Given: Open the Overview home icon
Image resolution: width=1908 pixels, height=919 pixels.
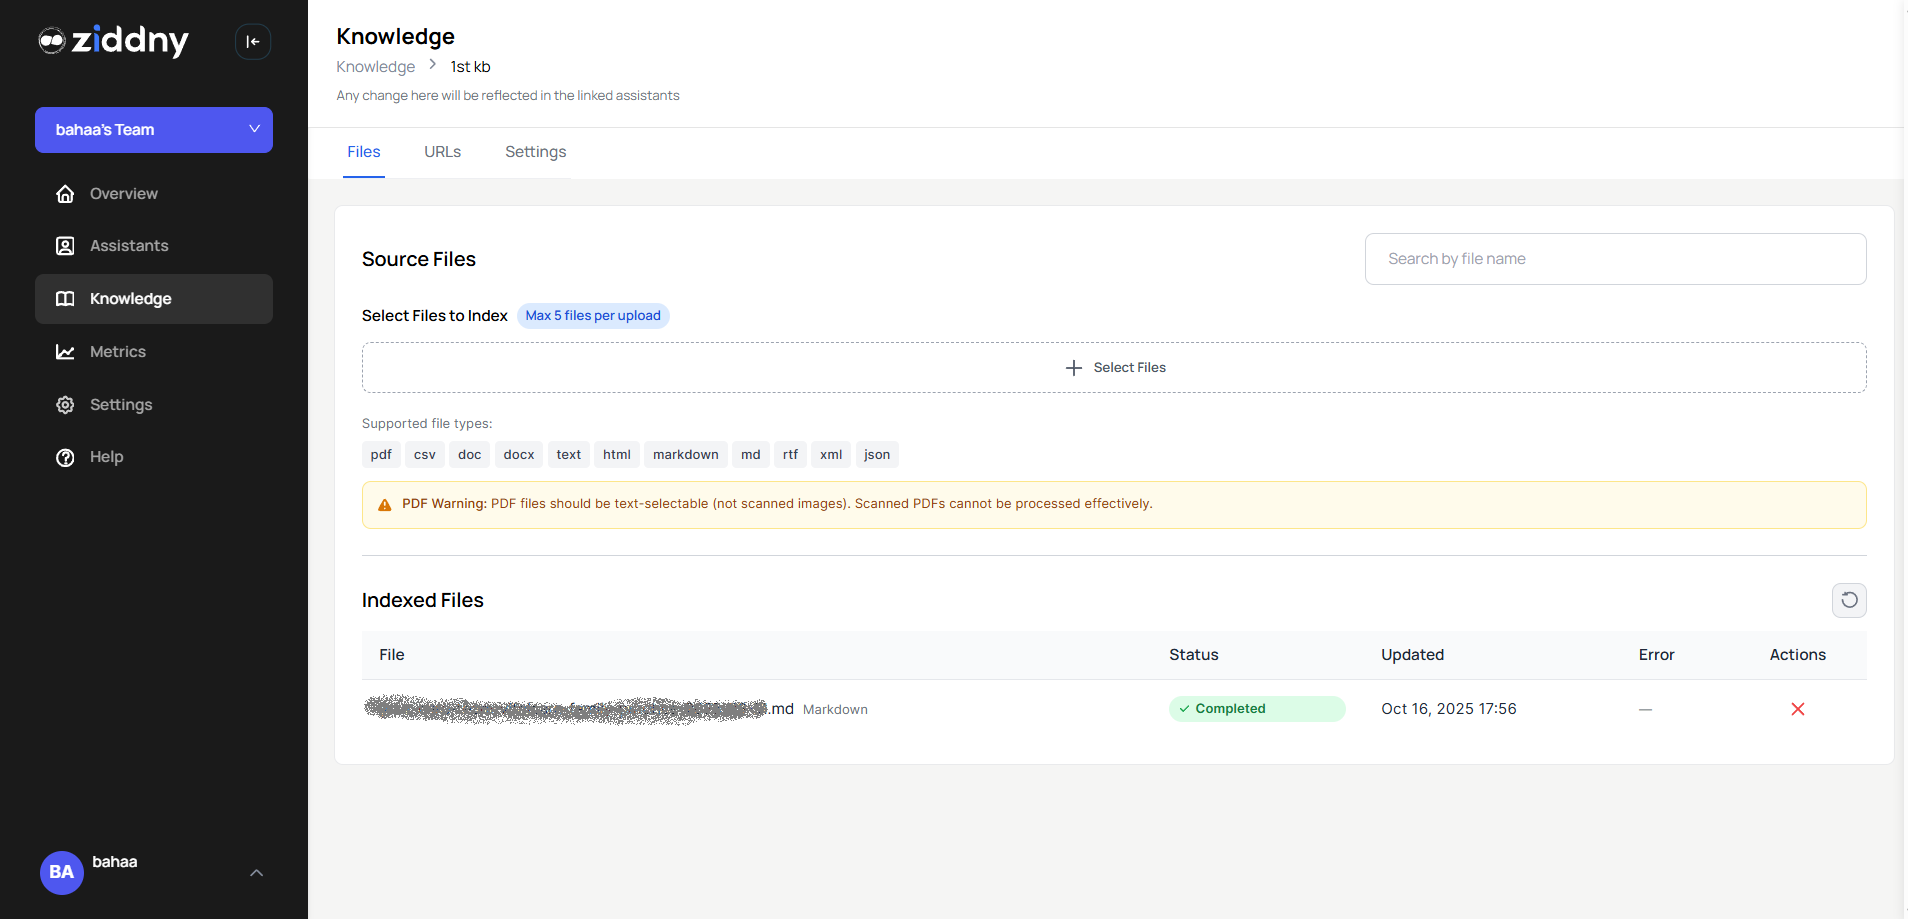Looking at the screenshot, I should click(64, 193).
